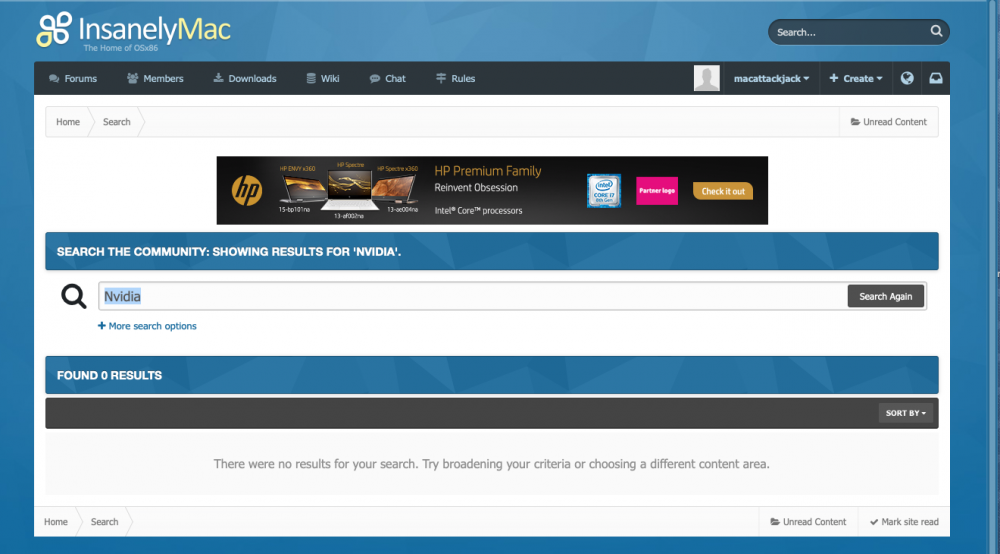Open the Rules menu item
This screenshot has height=554, width=1000.
[x=455, y=78]
